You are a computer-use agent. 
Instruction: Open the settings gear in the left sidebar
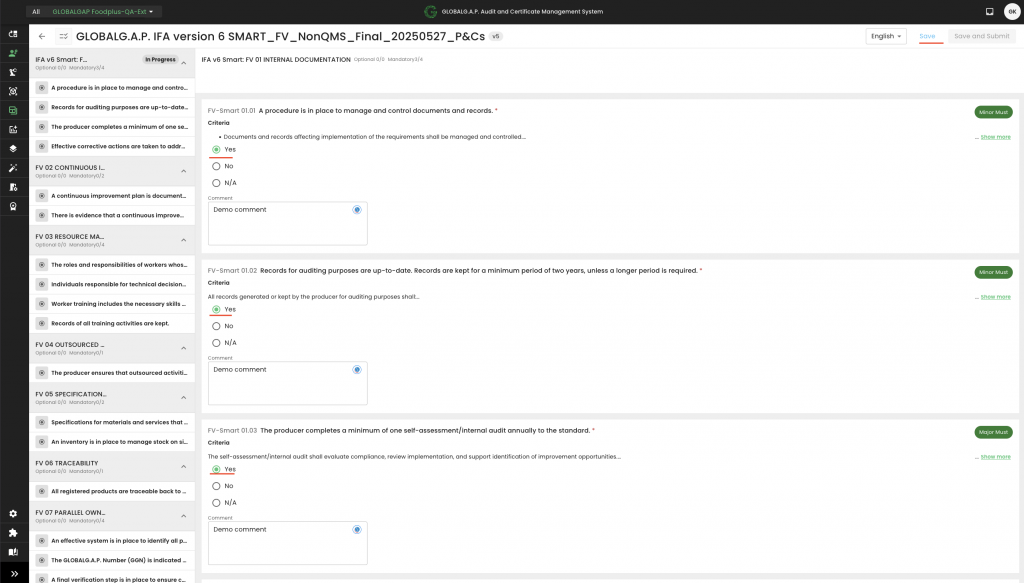tap(13, 513)
